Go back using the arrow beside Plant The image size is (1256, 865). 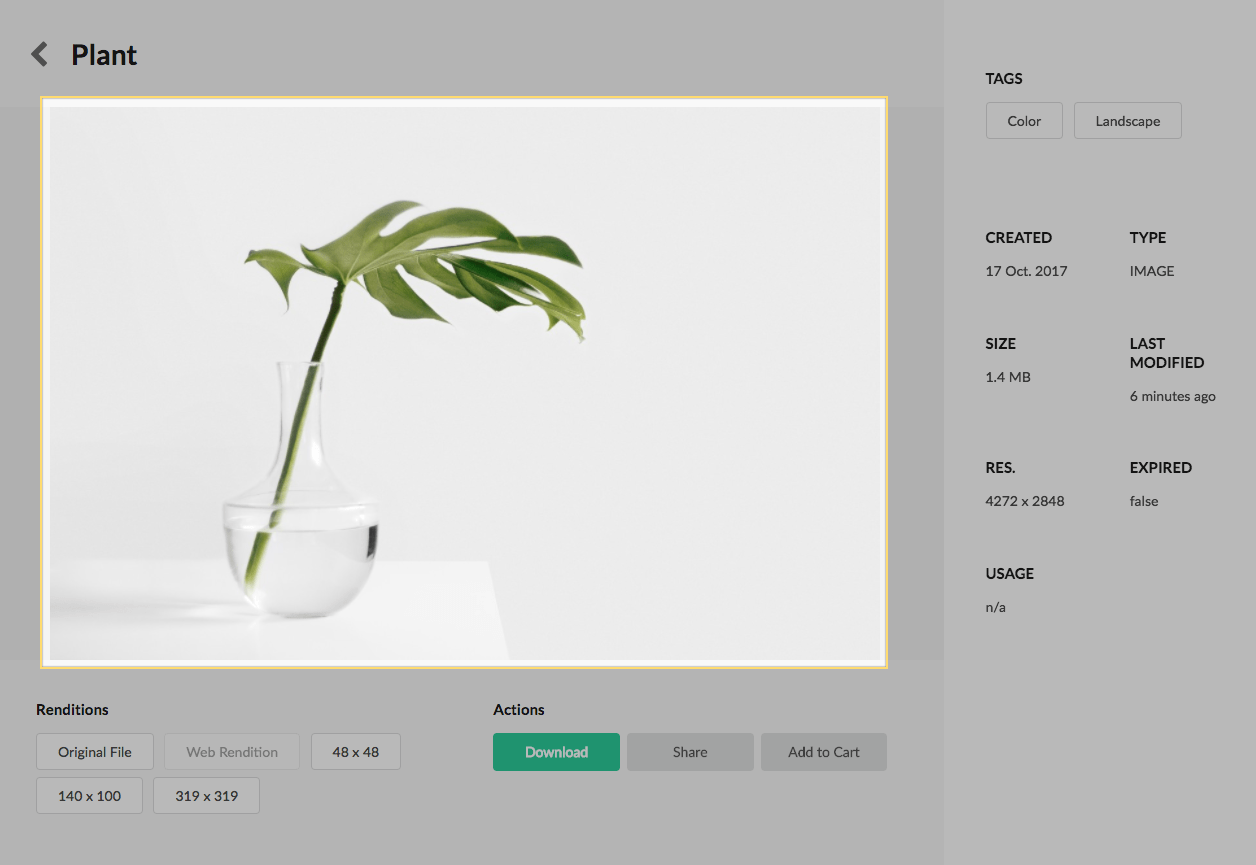[40, 54]
